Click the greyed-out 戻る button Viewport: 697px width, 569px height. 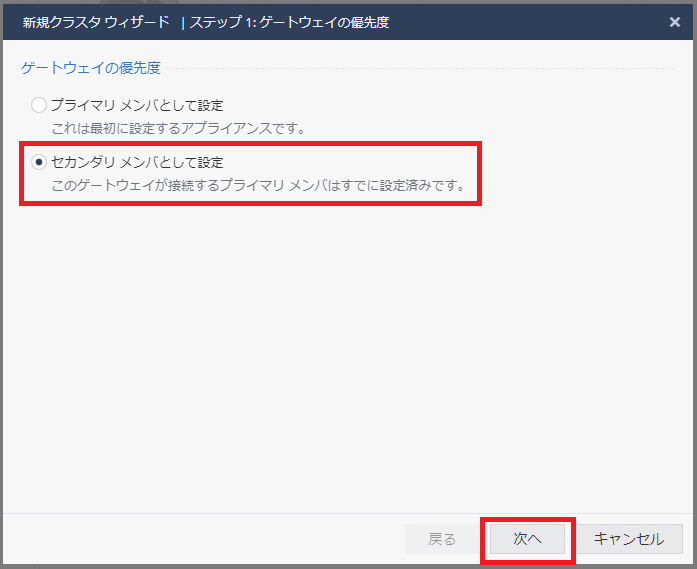click(x=441, y=539)
